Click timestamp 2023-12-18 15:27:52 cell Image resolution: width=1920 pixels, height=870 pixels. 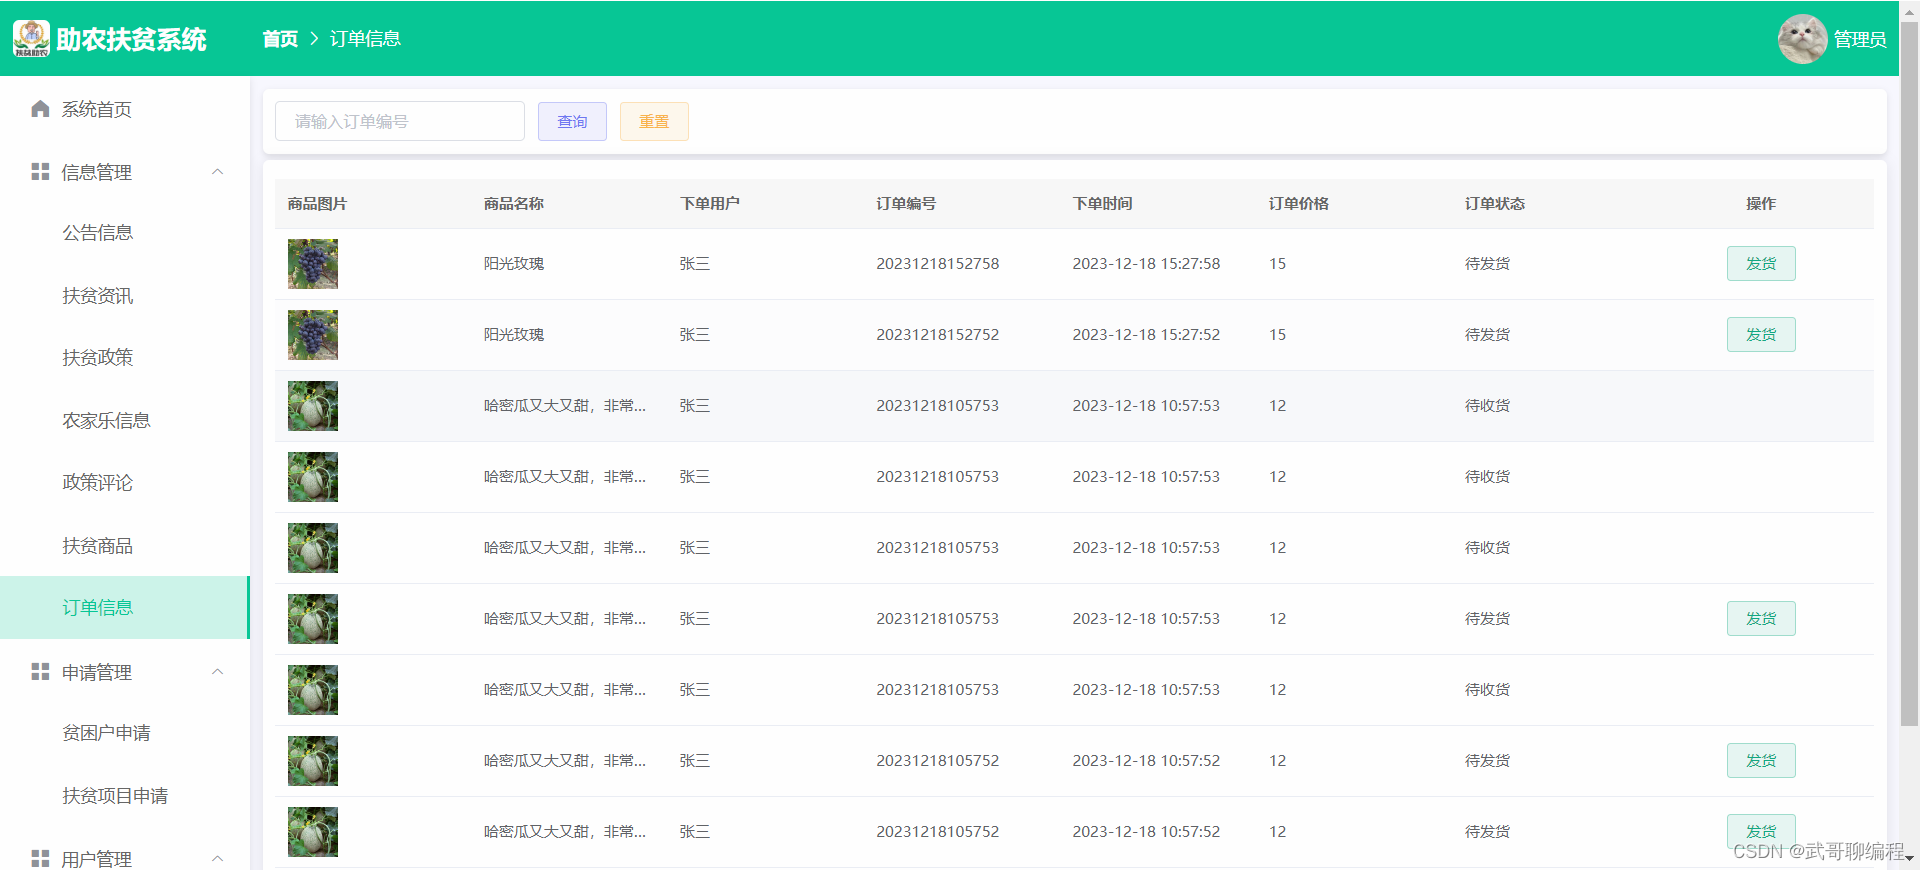1146,335
